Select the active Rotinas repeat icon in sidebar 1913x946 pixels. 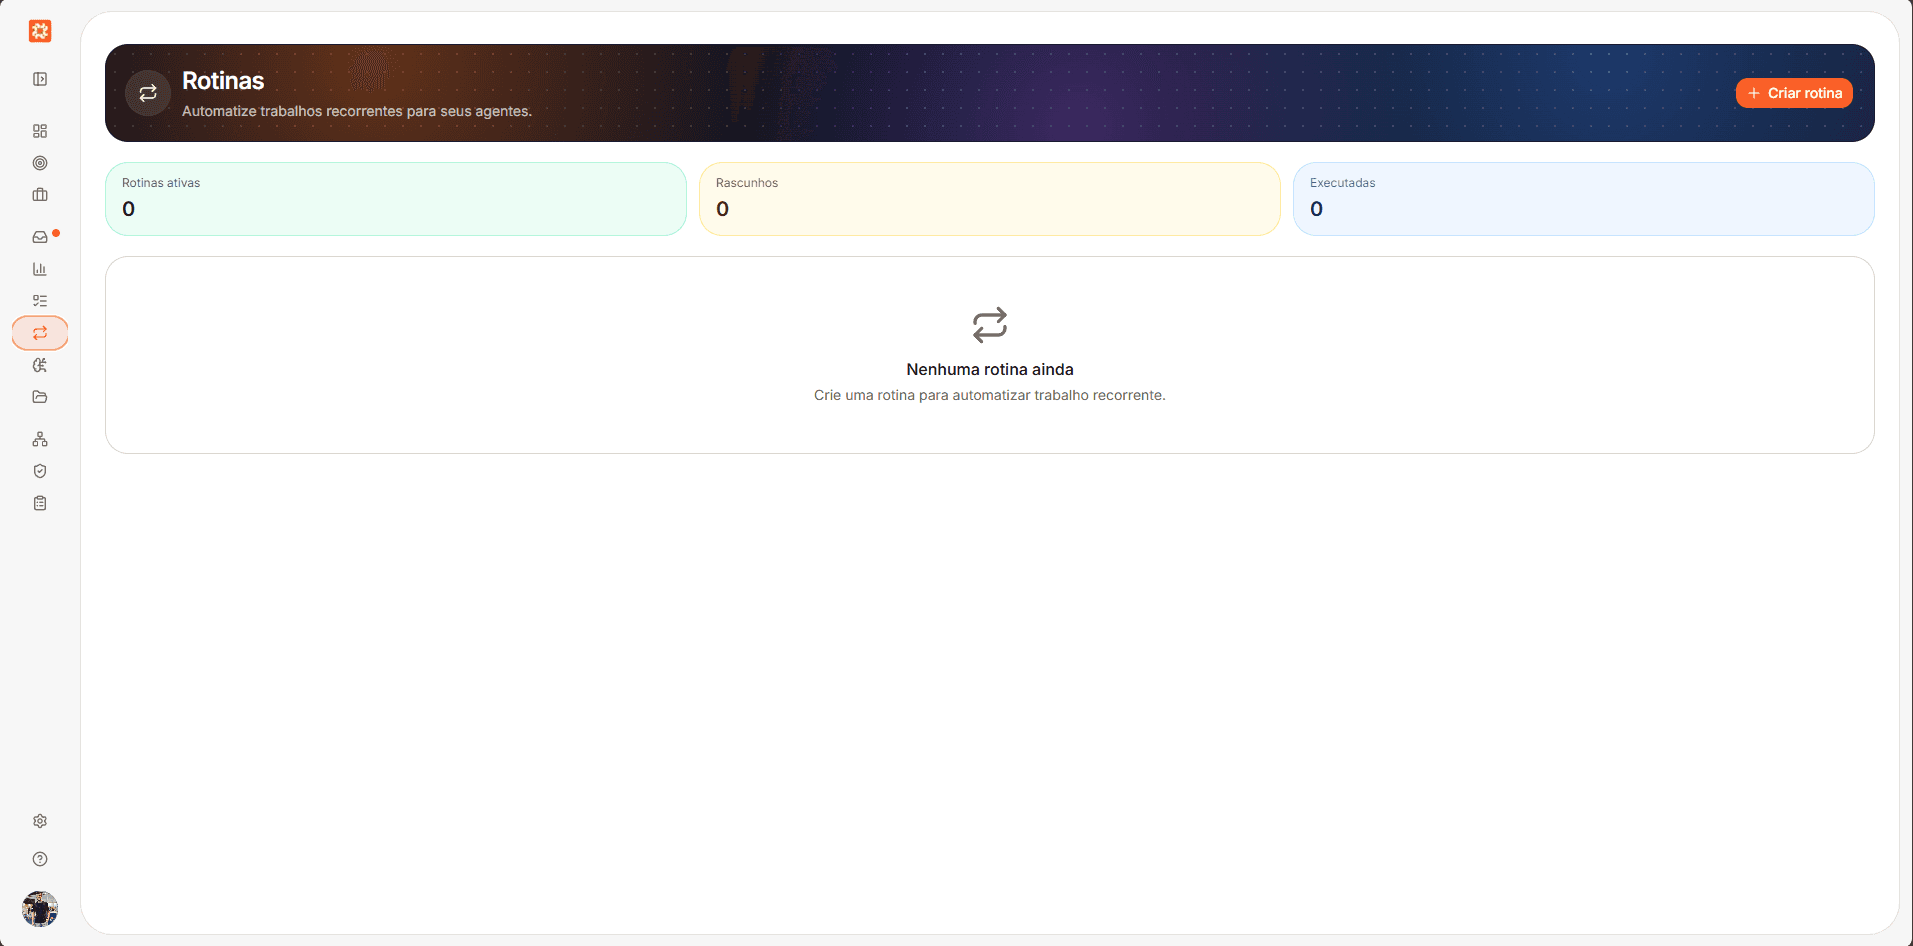point(40,333)
